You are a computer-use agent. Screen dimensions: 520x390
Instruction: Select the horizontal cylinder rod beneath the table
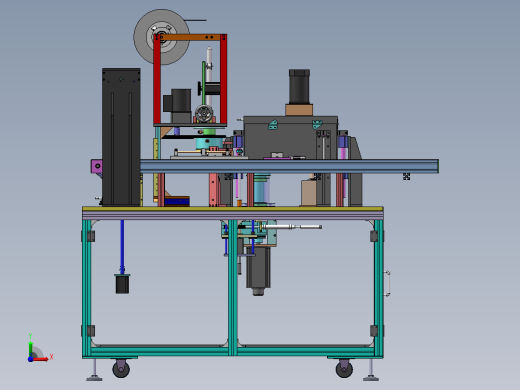pos(293,227)
